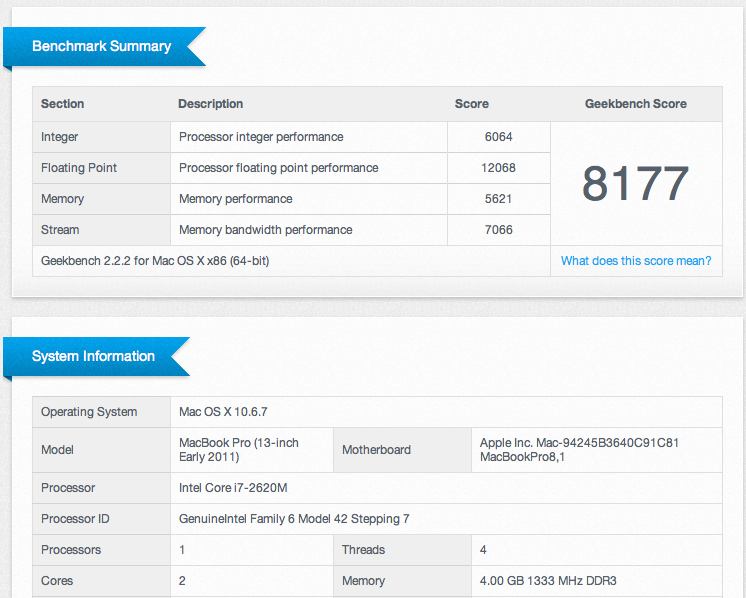
Task: Select the Floating Point score 12068
Action: pos(499,168)
